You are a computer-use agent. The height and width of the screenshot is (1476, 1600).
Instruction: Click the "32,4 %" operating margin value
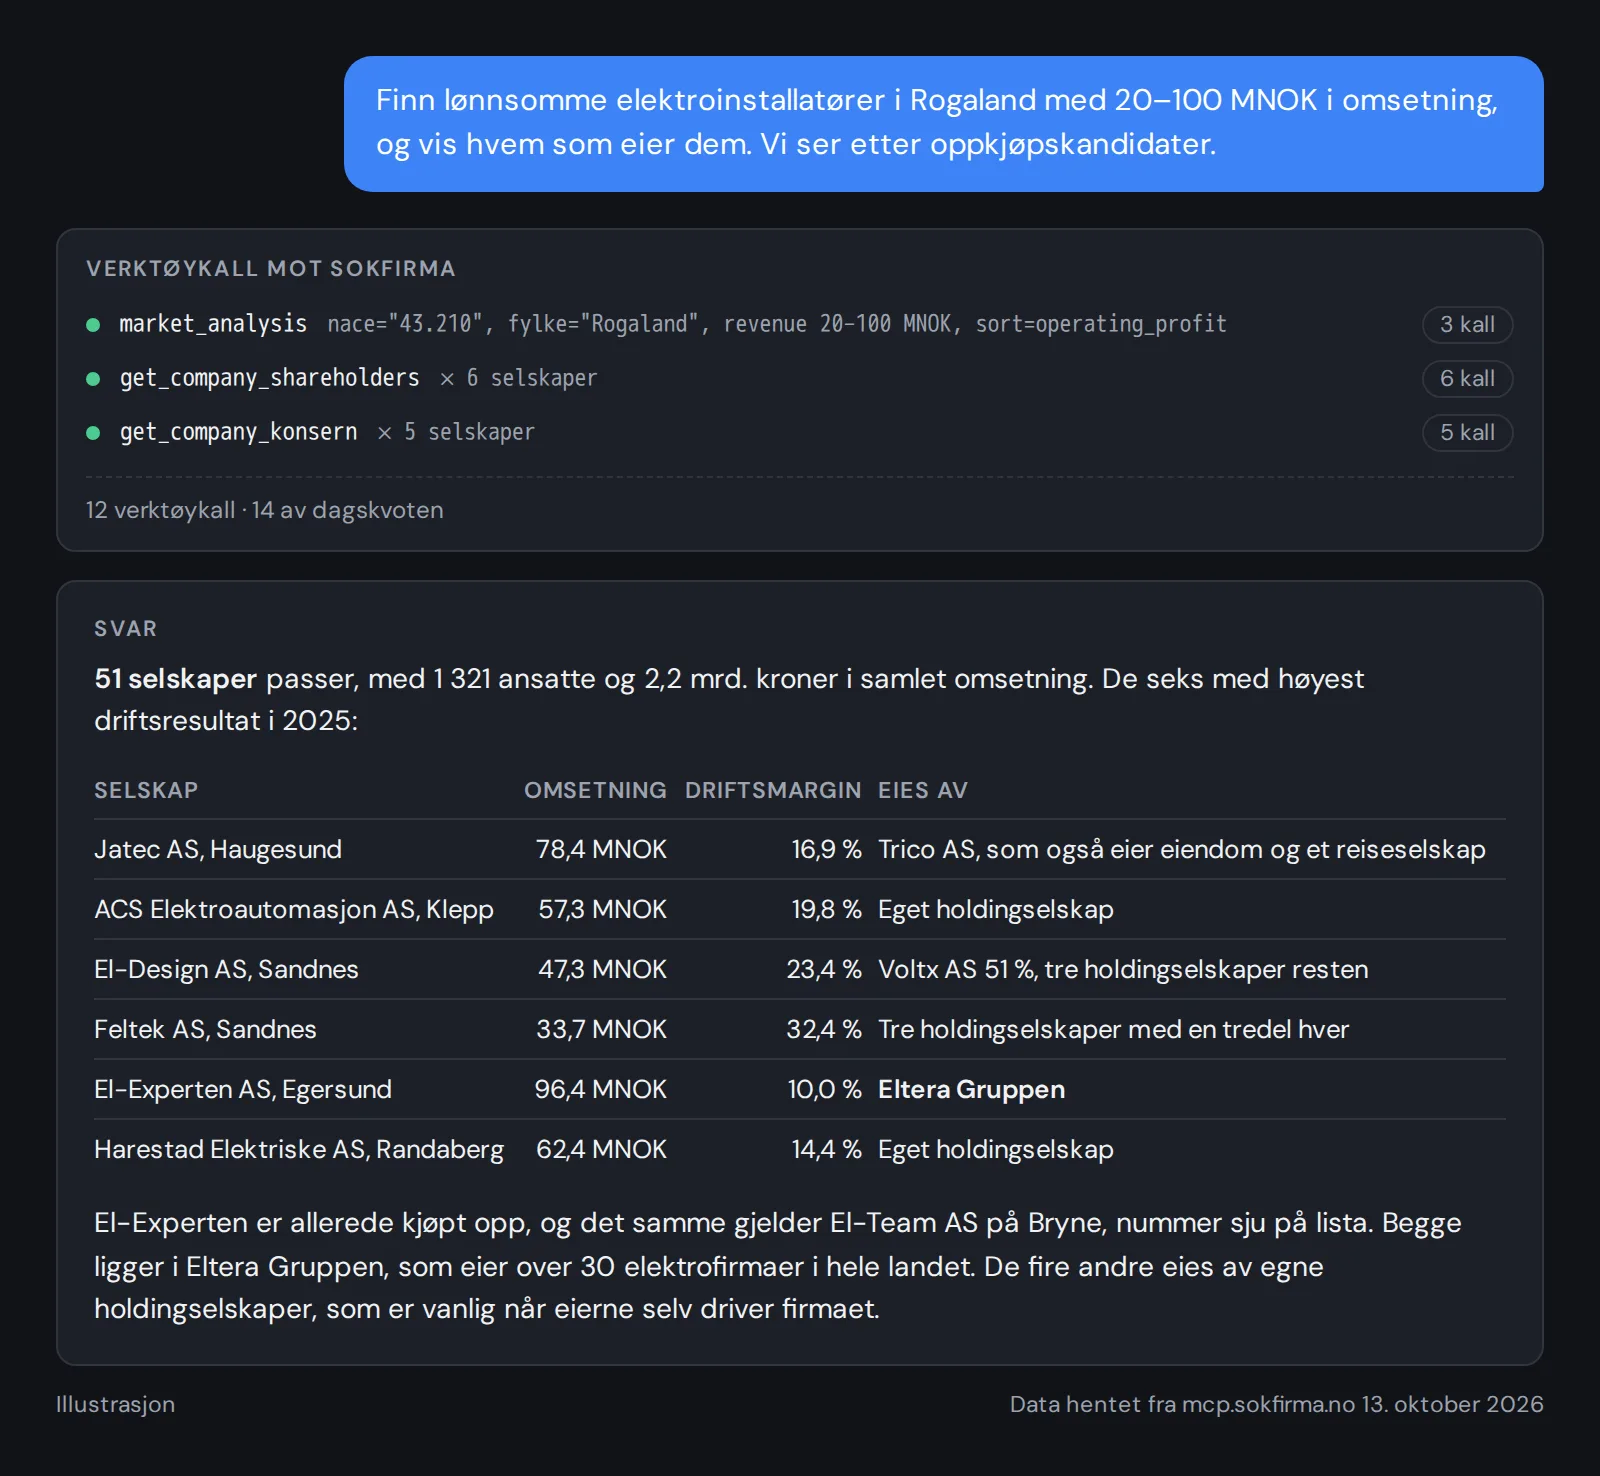(x=824, y=1029)
